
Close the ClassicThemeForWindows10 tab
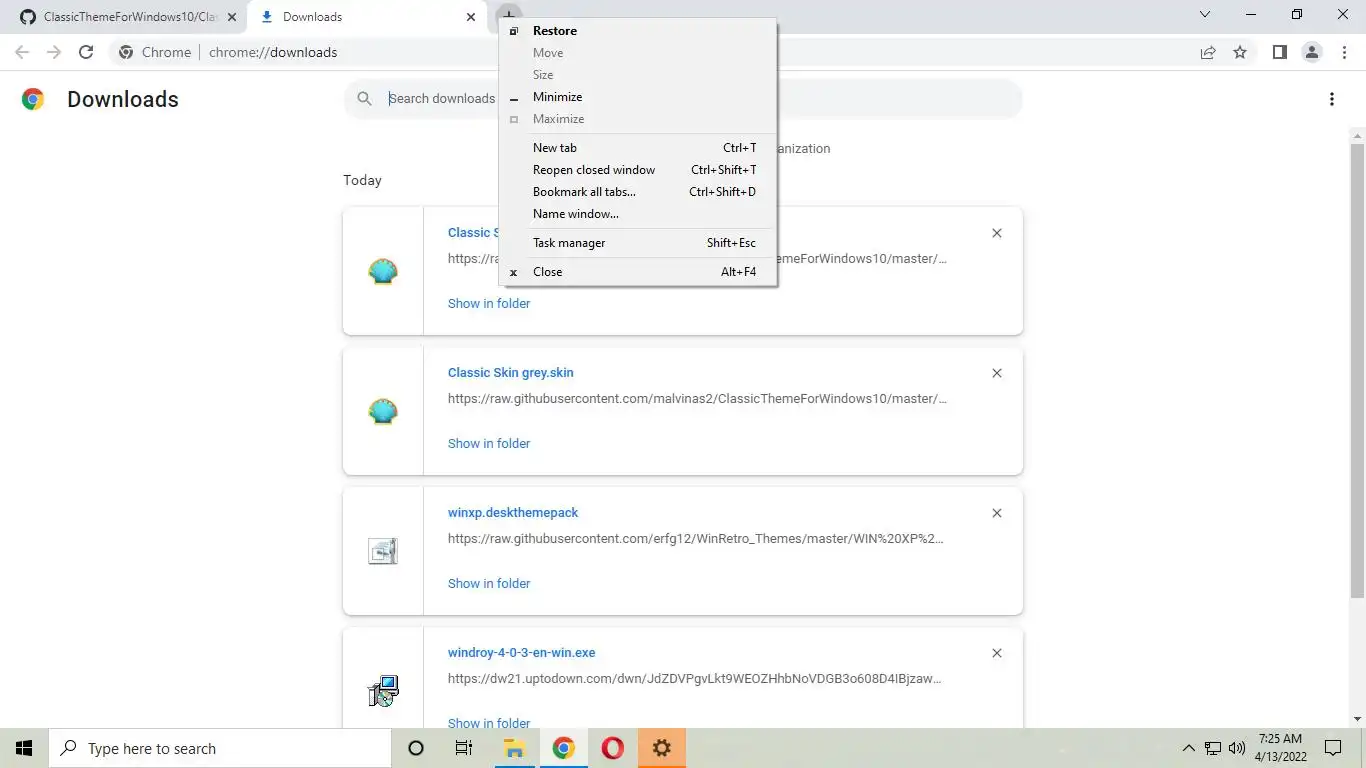pyautogui.click(x=232, y=17)
